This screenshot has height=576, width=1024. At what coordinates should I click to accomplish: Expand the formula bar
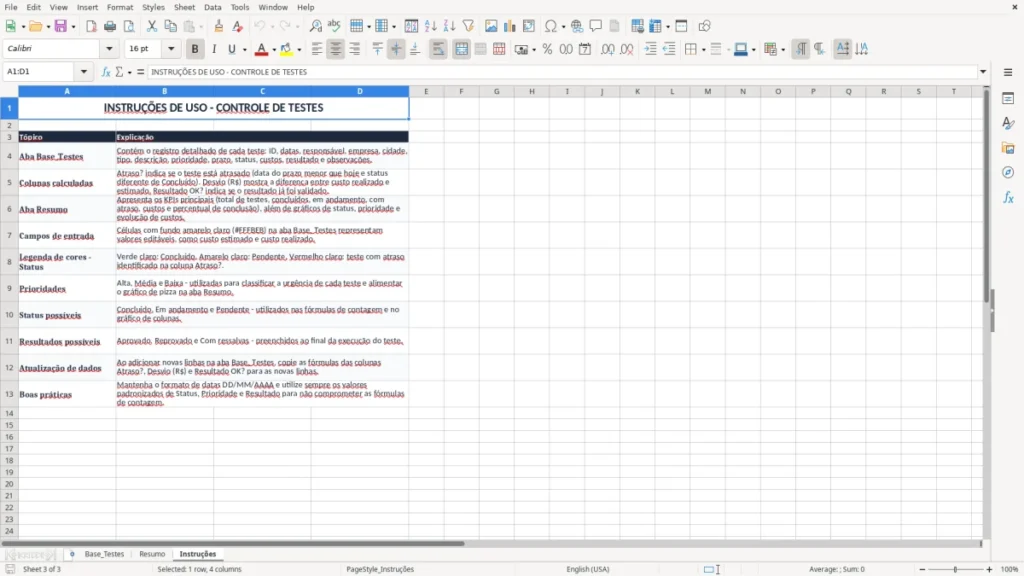[x=983, y=72]
